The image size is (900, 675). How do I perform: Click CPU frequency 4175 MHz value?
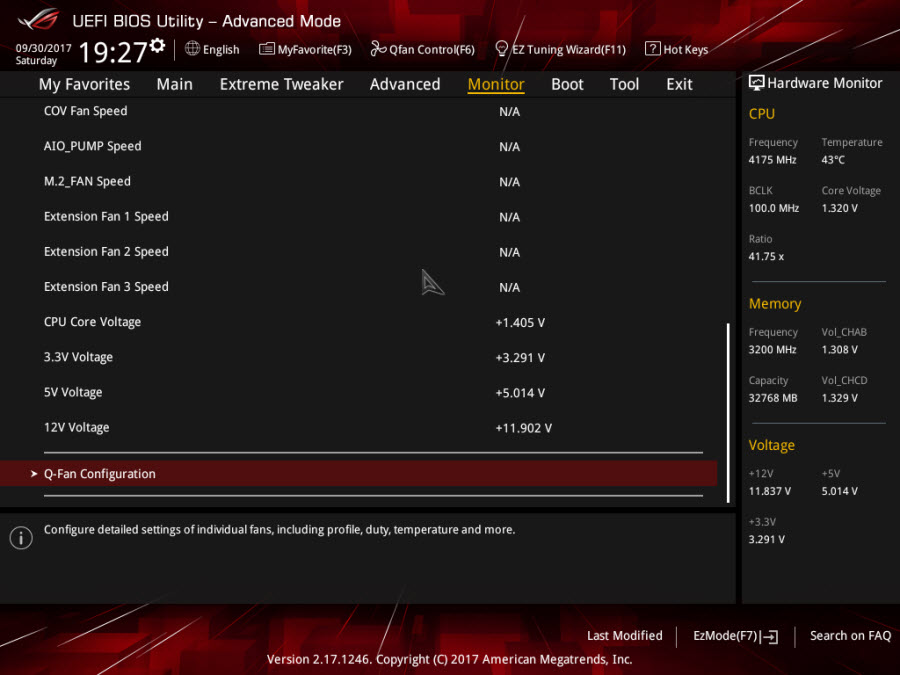[773, 160]
